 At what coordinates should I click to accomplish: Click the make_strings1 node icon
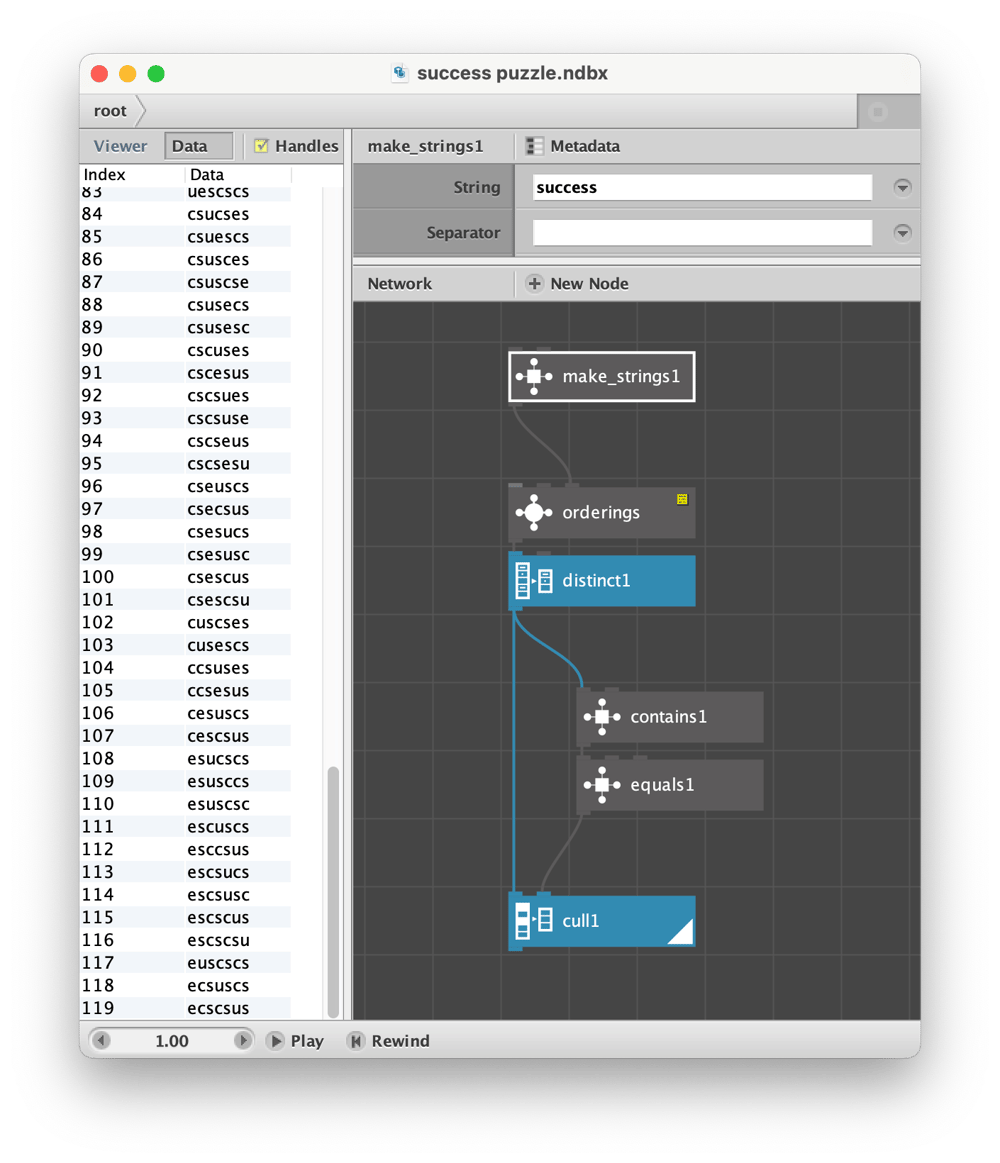534,377
